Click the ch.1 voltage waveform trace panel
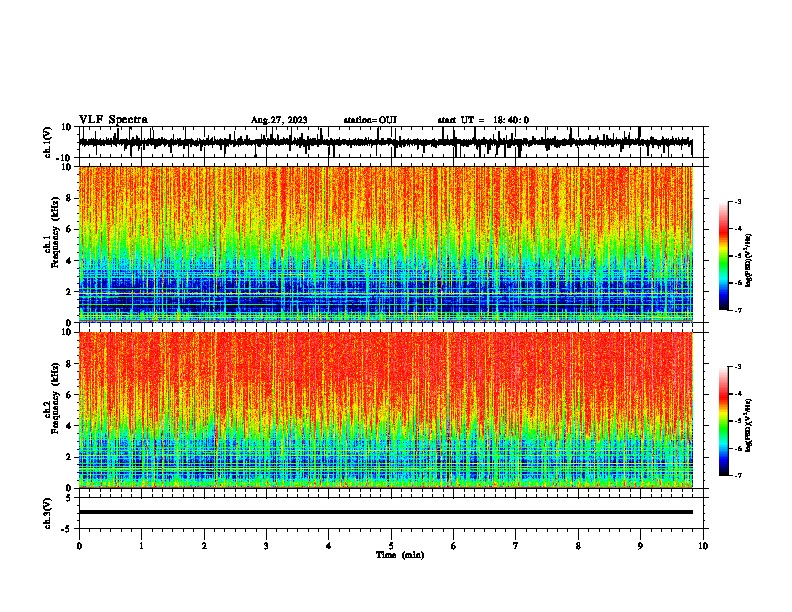Viewport: 792px width, 612px height. (391, 142)
